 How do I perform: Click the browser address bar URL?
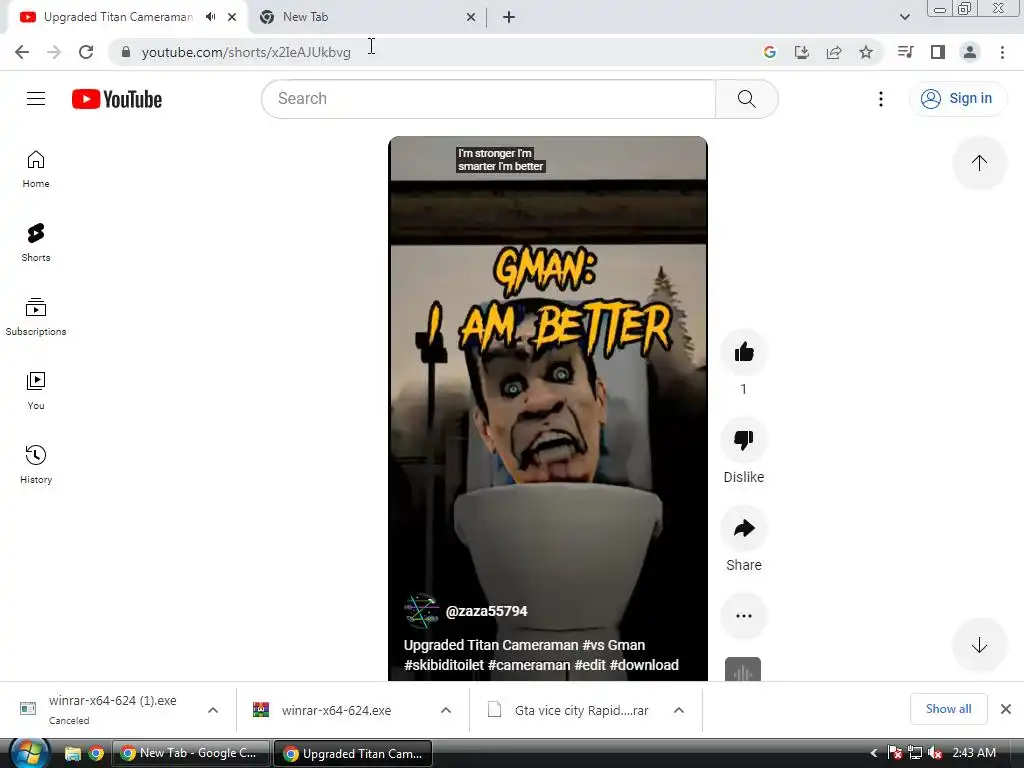click(246, 52)
